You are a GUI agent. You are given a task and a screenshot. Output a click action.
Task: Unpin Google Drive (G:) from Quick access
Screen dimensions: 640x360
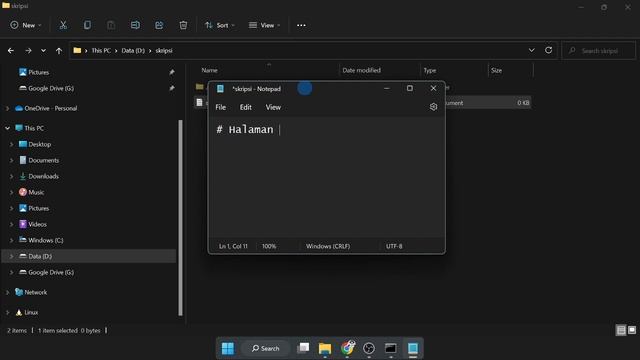(x=172, y=88)
